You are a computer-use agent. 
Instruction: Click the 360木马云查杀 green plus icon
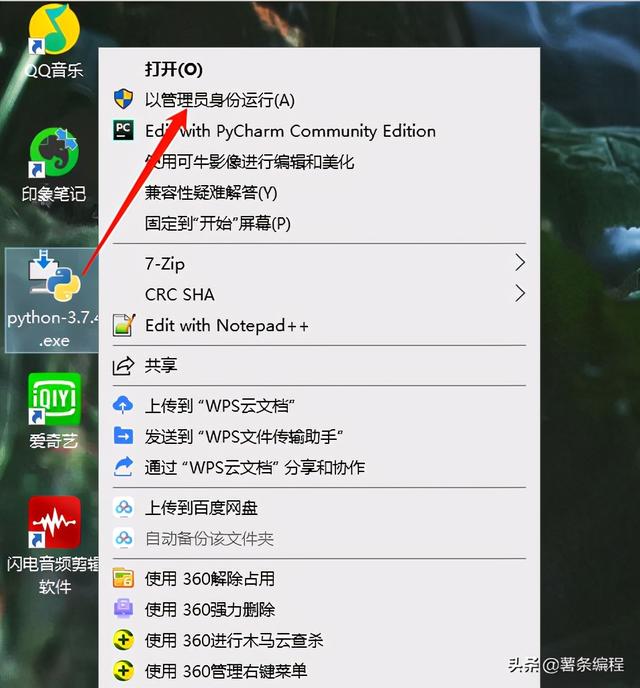click(x=123, y=640)
